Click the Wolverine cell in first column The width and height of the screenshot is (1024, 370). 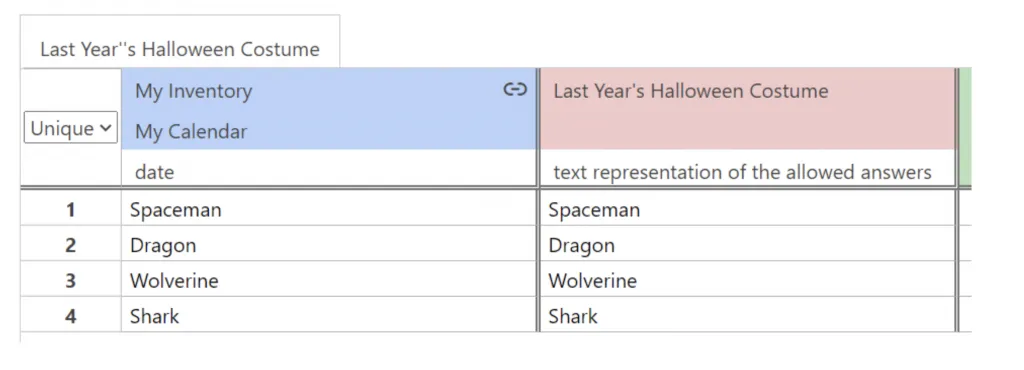click(x=328, y=281)
